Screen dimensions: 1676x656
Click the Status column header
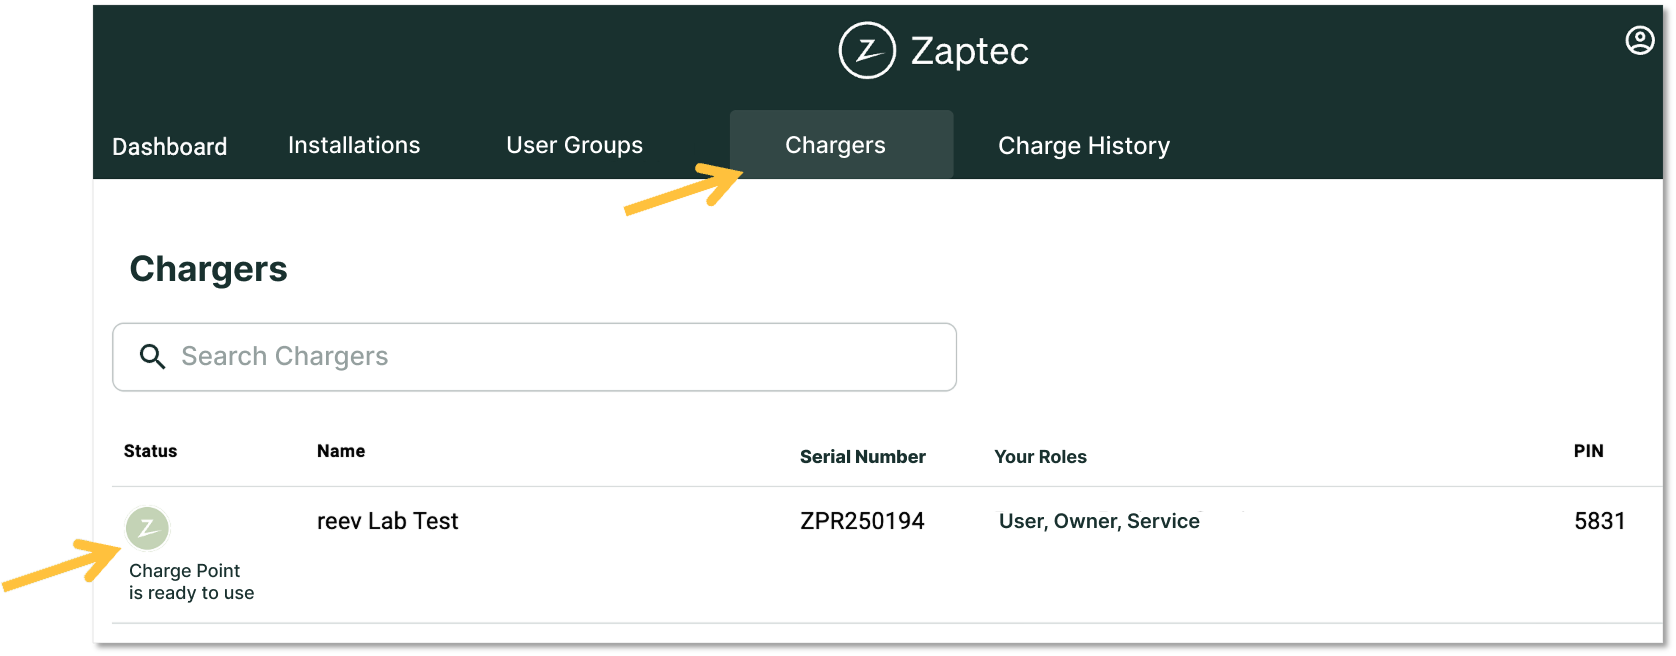tap(150, 451)
